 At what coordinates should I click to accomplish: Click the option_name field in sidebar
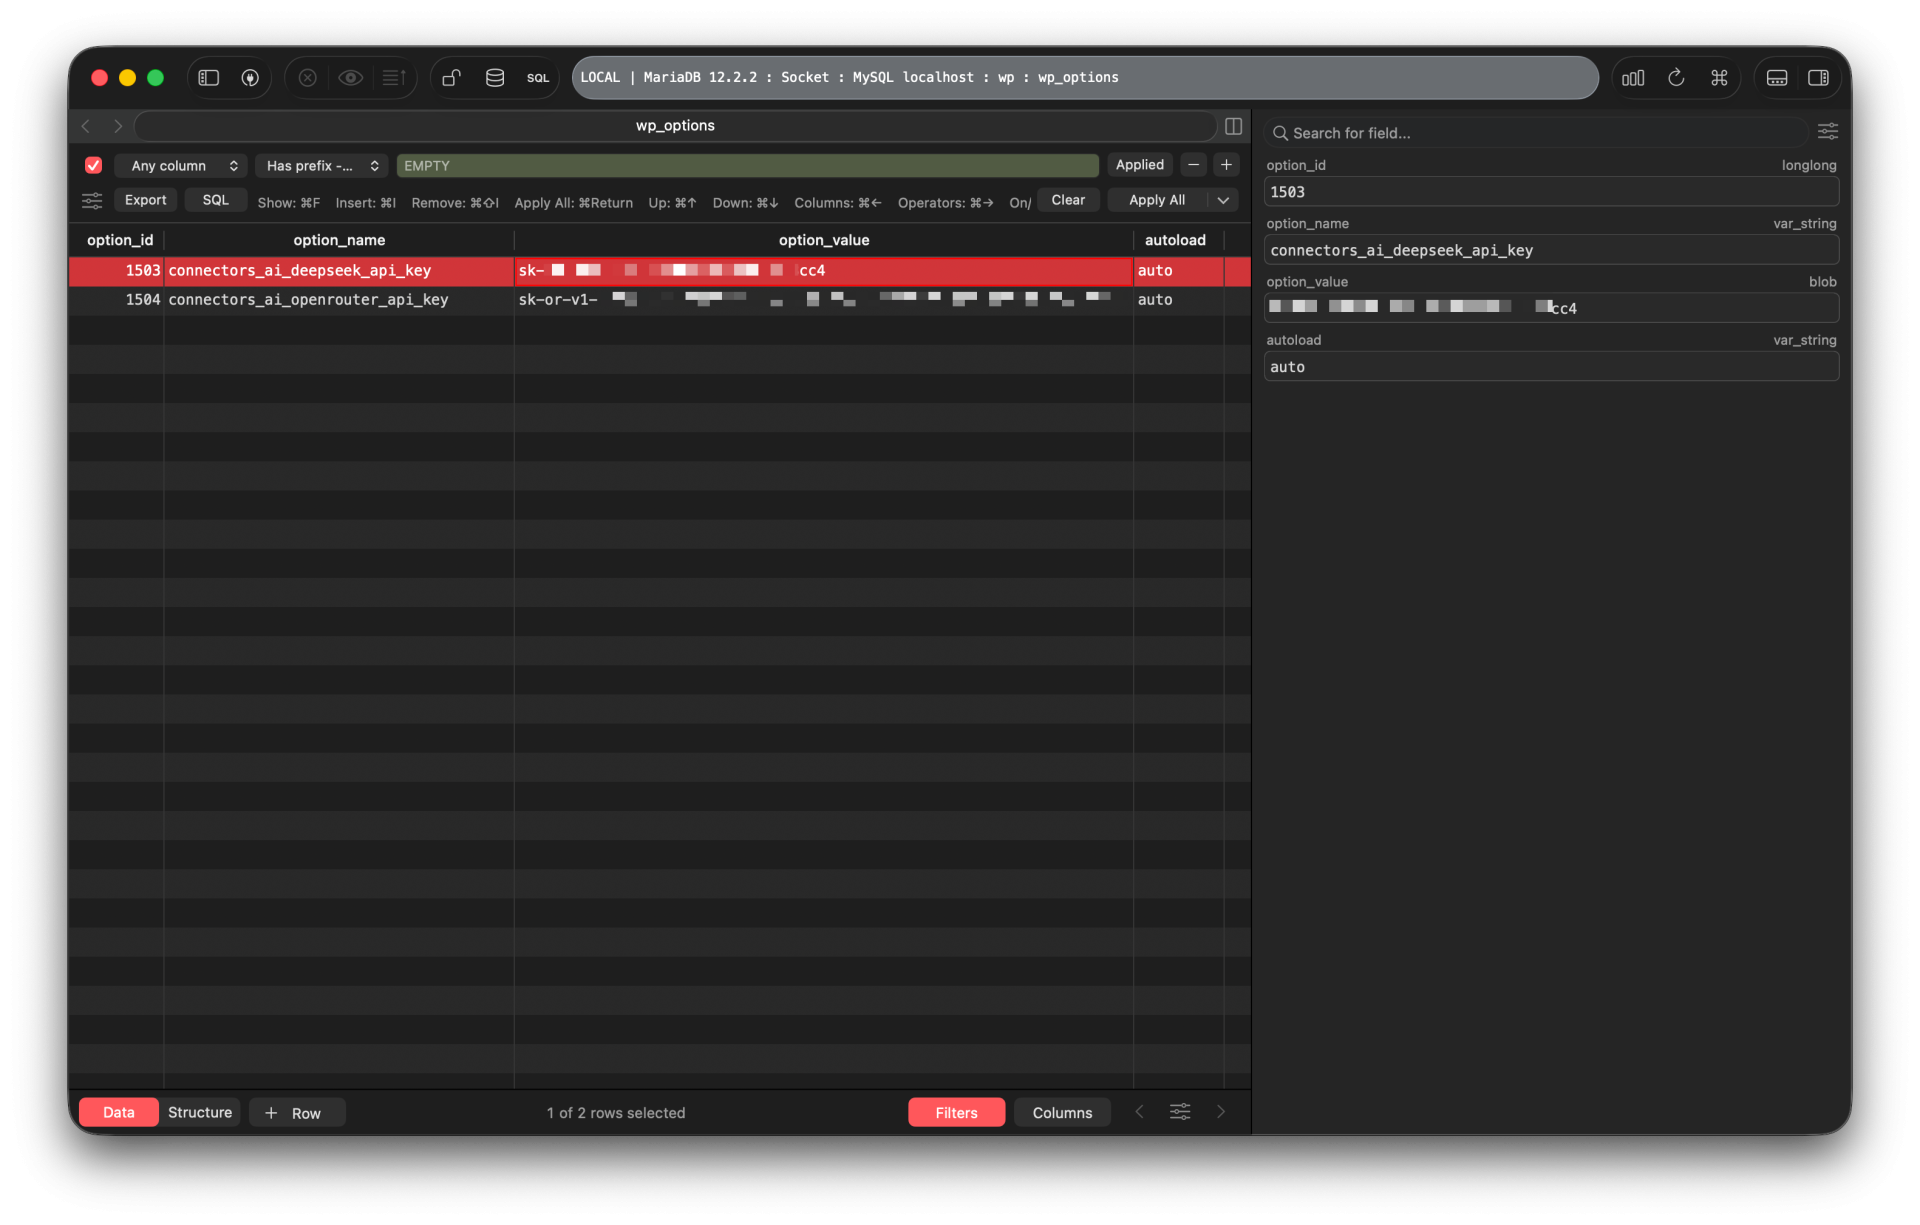click(1551, 250)
